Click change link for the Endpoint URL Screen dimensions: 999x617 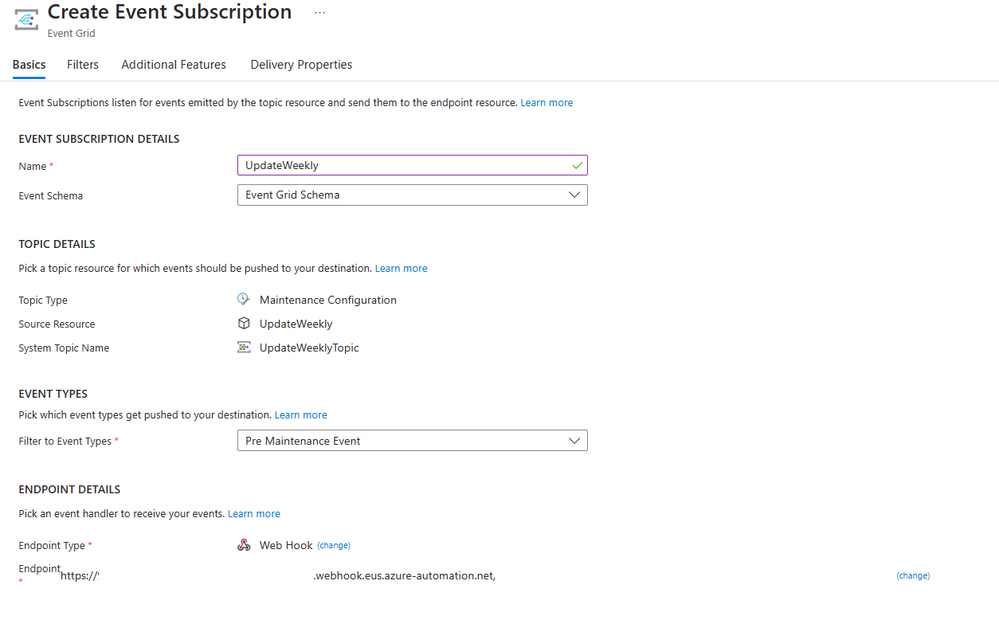pos(913,576)
